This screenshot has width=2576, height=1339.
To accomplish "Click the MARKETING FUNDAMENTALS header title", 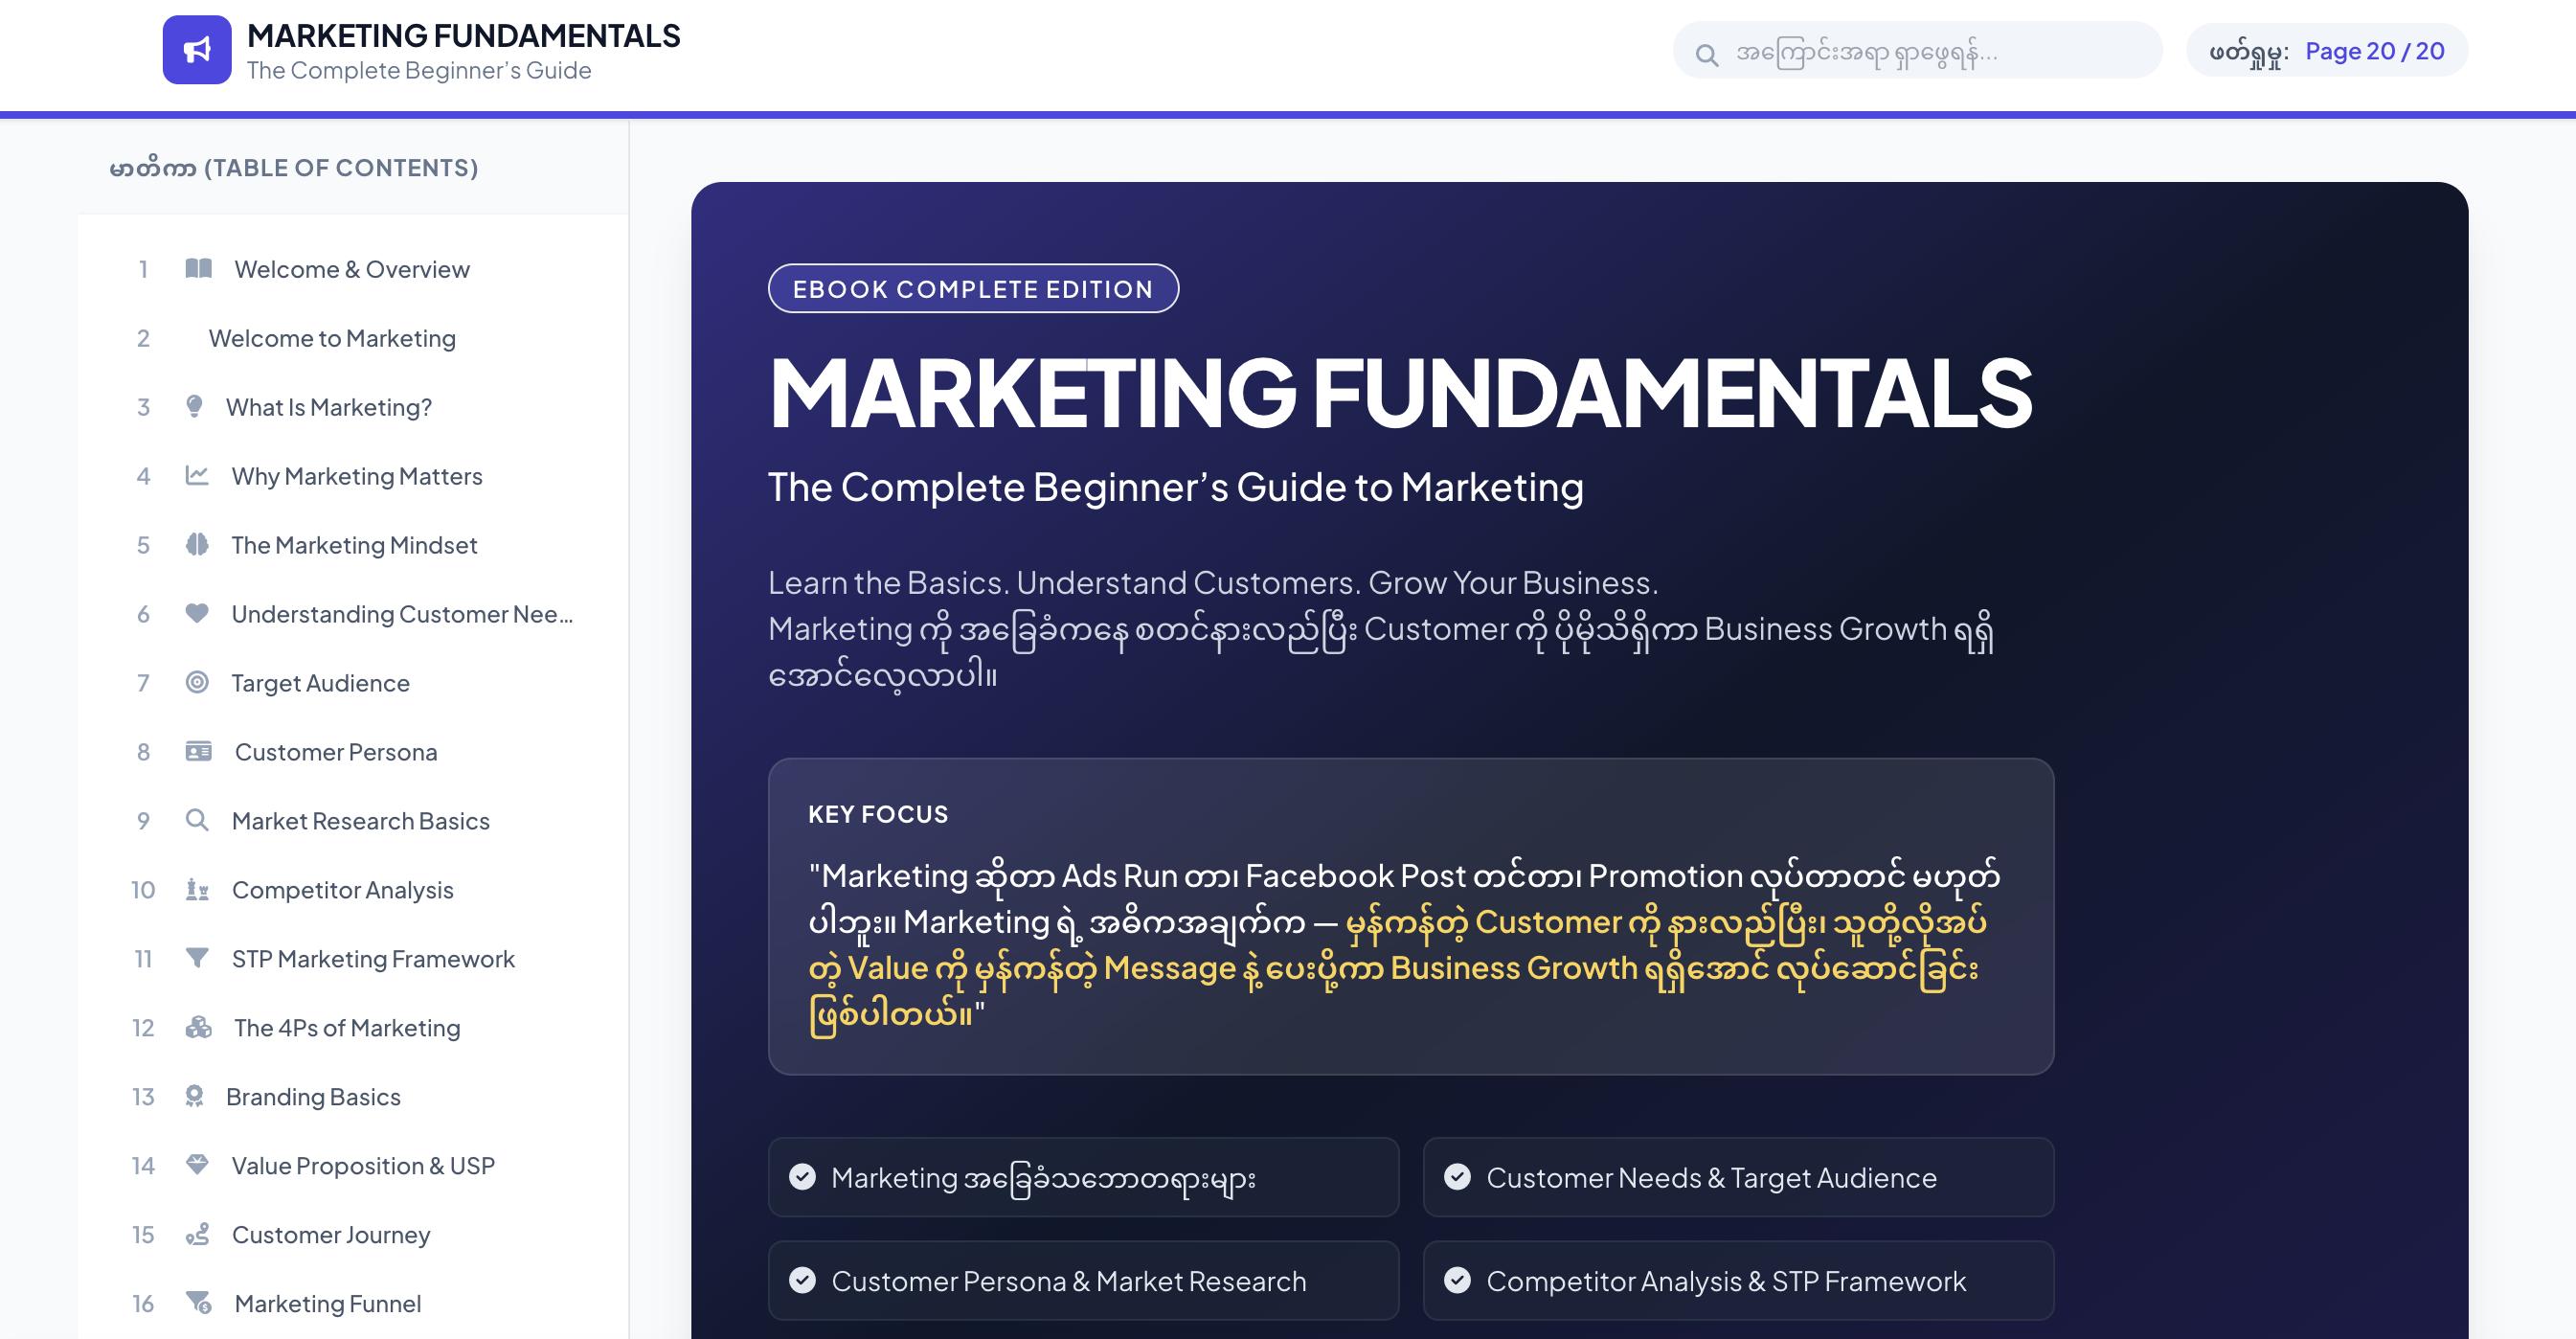I will click(x=463, y=36).
